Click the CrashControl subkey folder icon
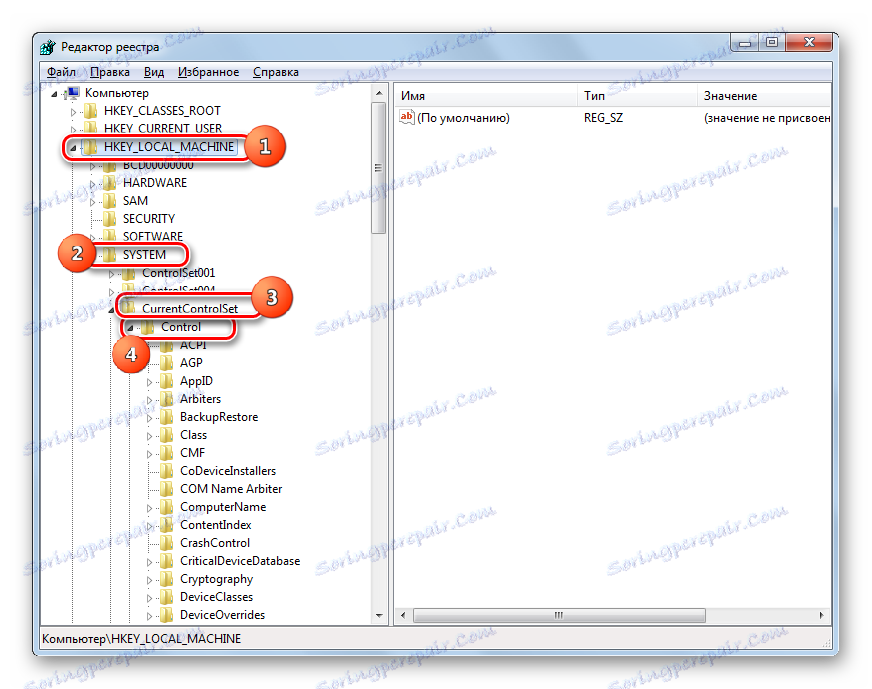The image size is (872, 689). coord(165,542)
